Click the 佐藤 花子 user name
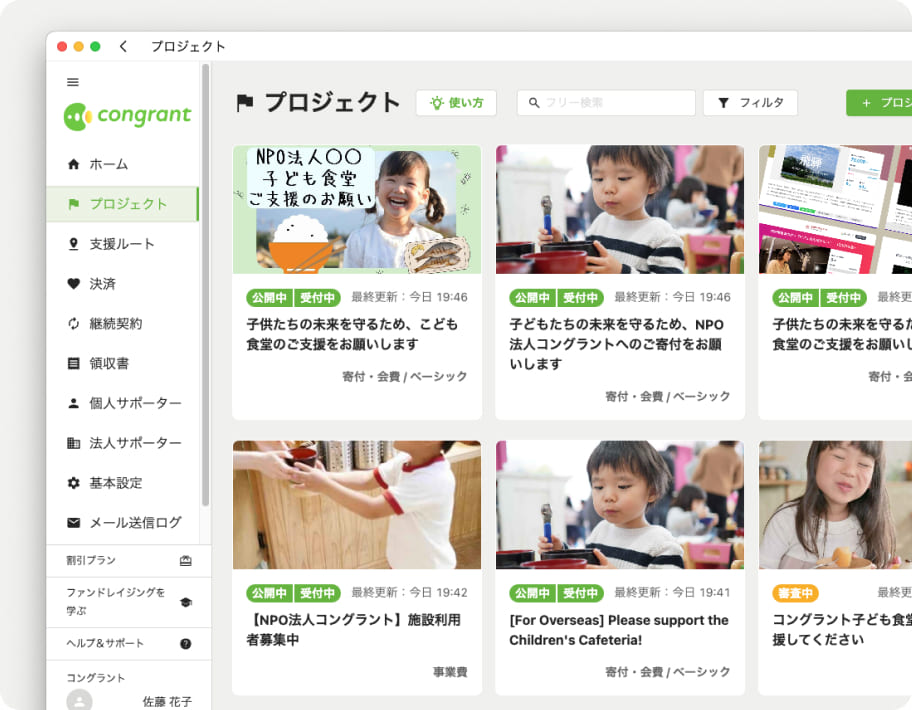The height and width of the screenshot is (710, 912). coord(168,701)
